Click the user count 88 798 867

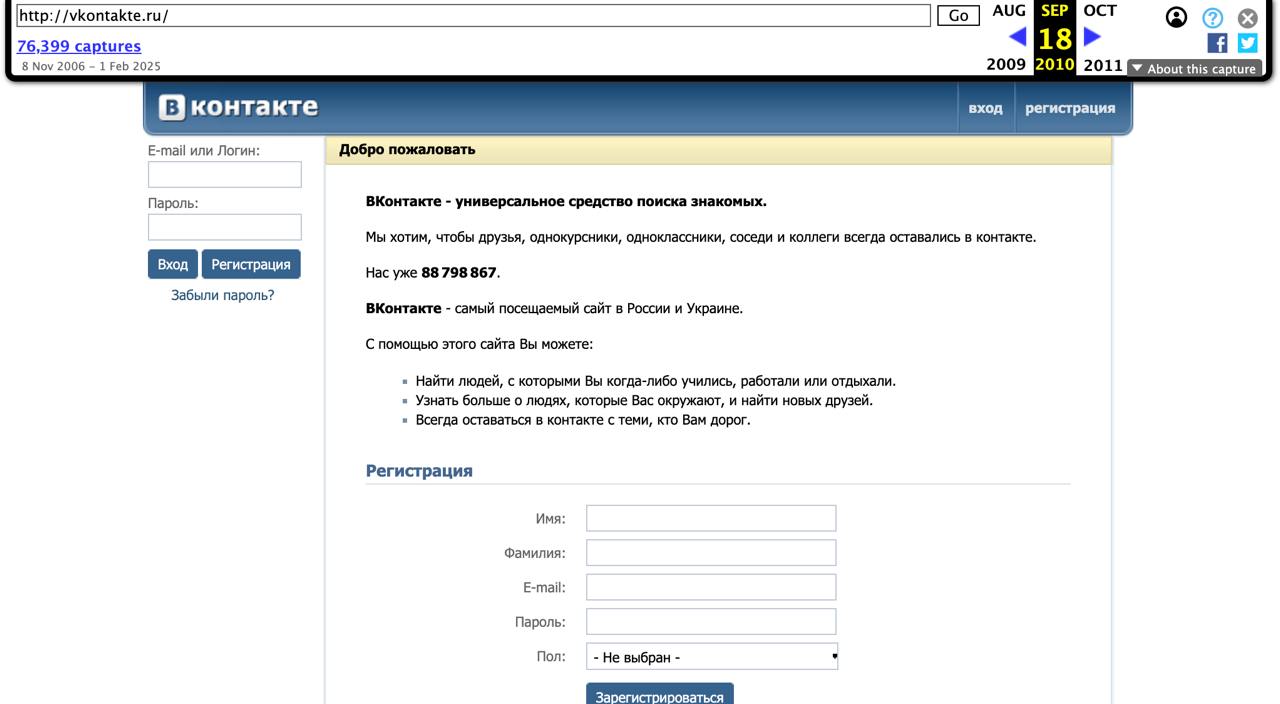coord(459,273)
